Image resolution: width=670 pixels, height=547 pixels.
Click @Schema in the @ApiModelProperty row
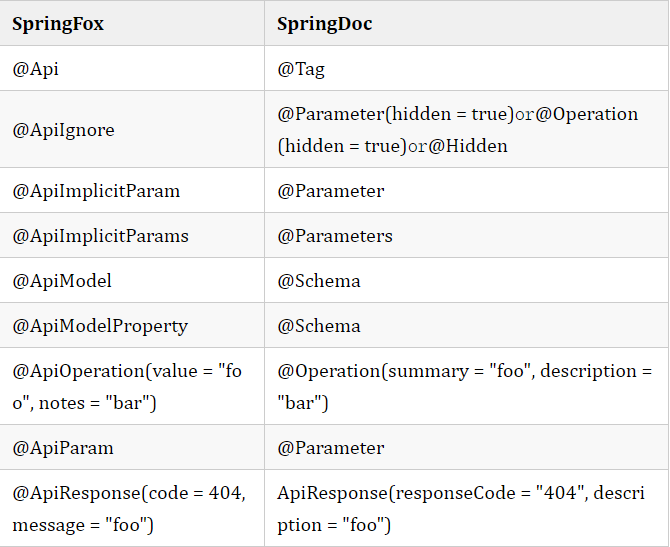[319, 325]
